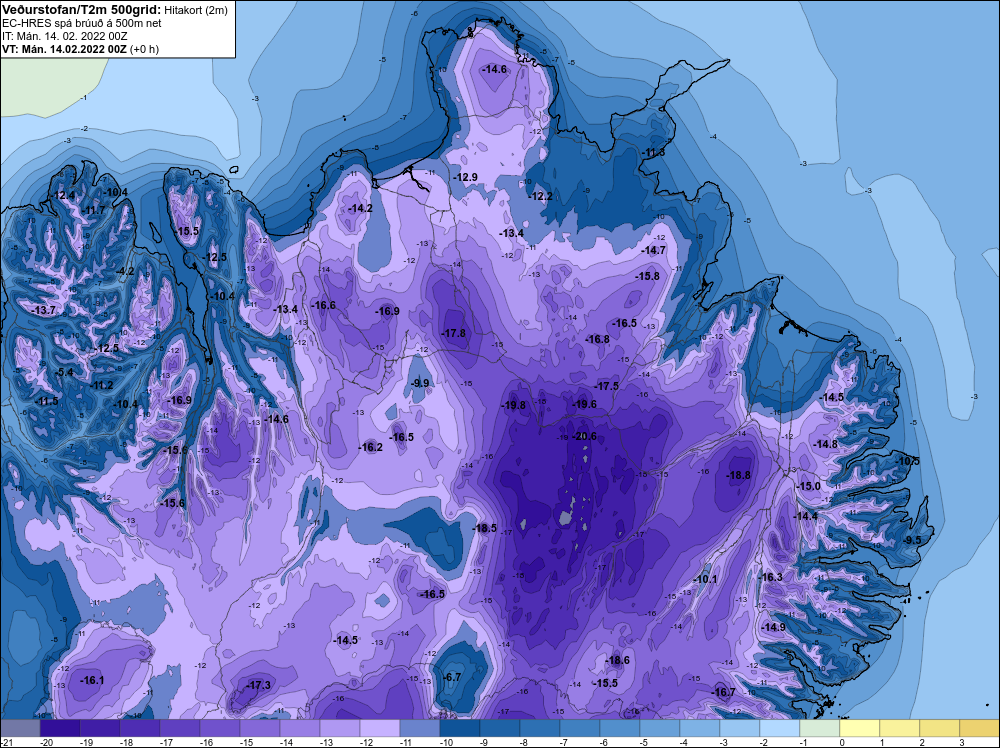
Task: Click the -9.5 temperature value
Action: (x=912, y=540)
